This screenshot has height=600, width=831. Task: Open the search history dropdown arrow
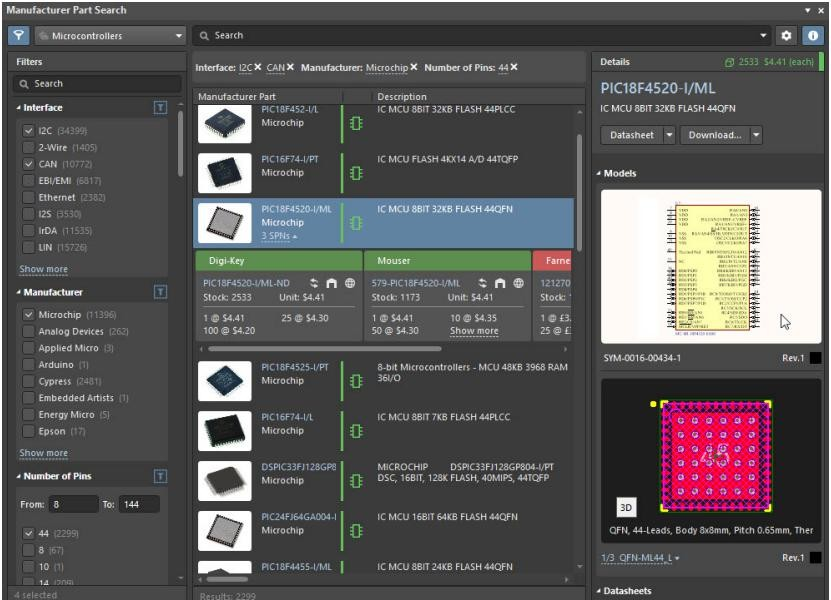tap(763, 36)
